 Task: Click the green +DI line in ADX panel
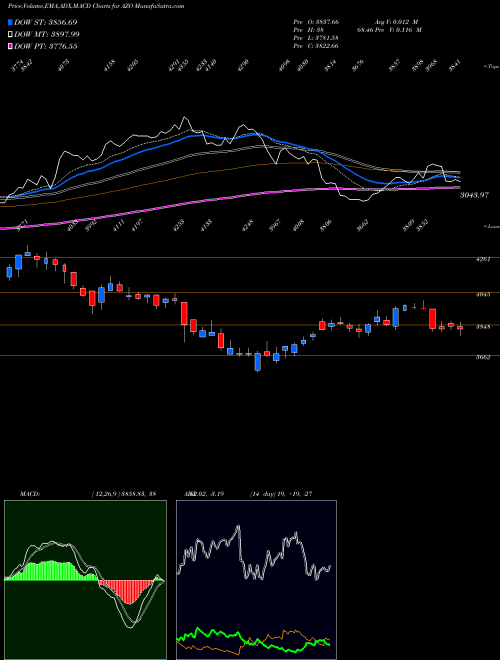click(x=253, y=641)
